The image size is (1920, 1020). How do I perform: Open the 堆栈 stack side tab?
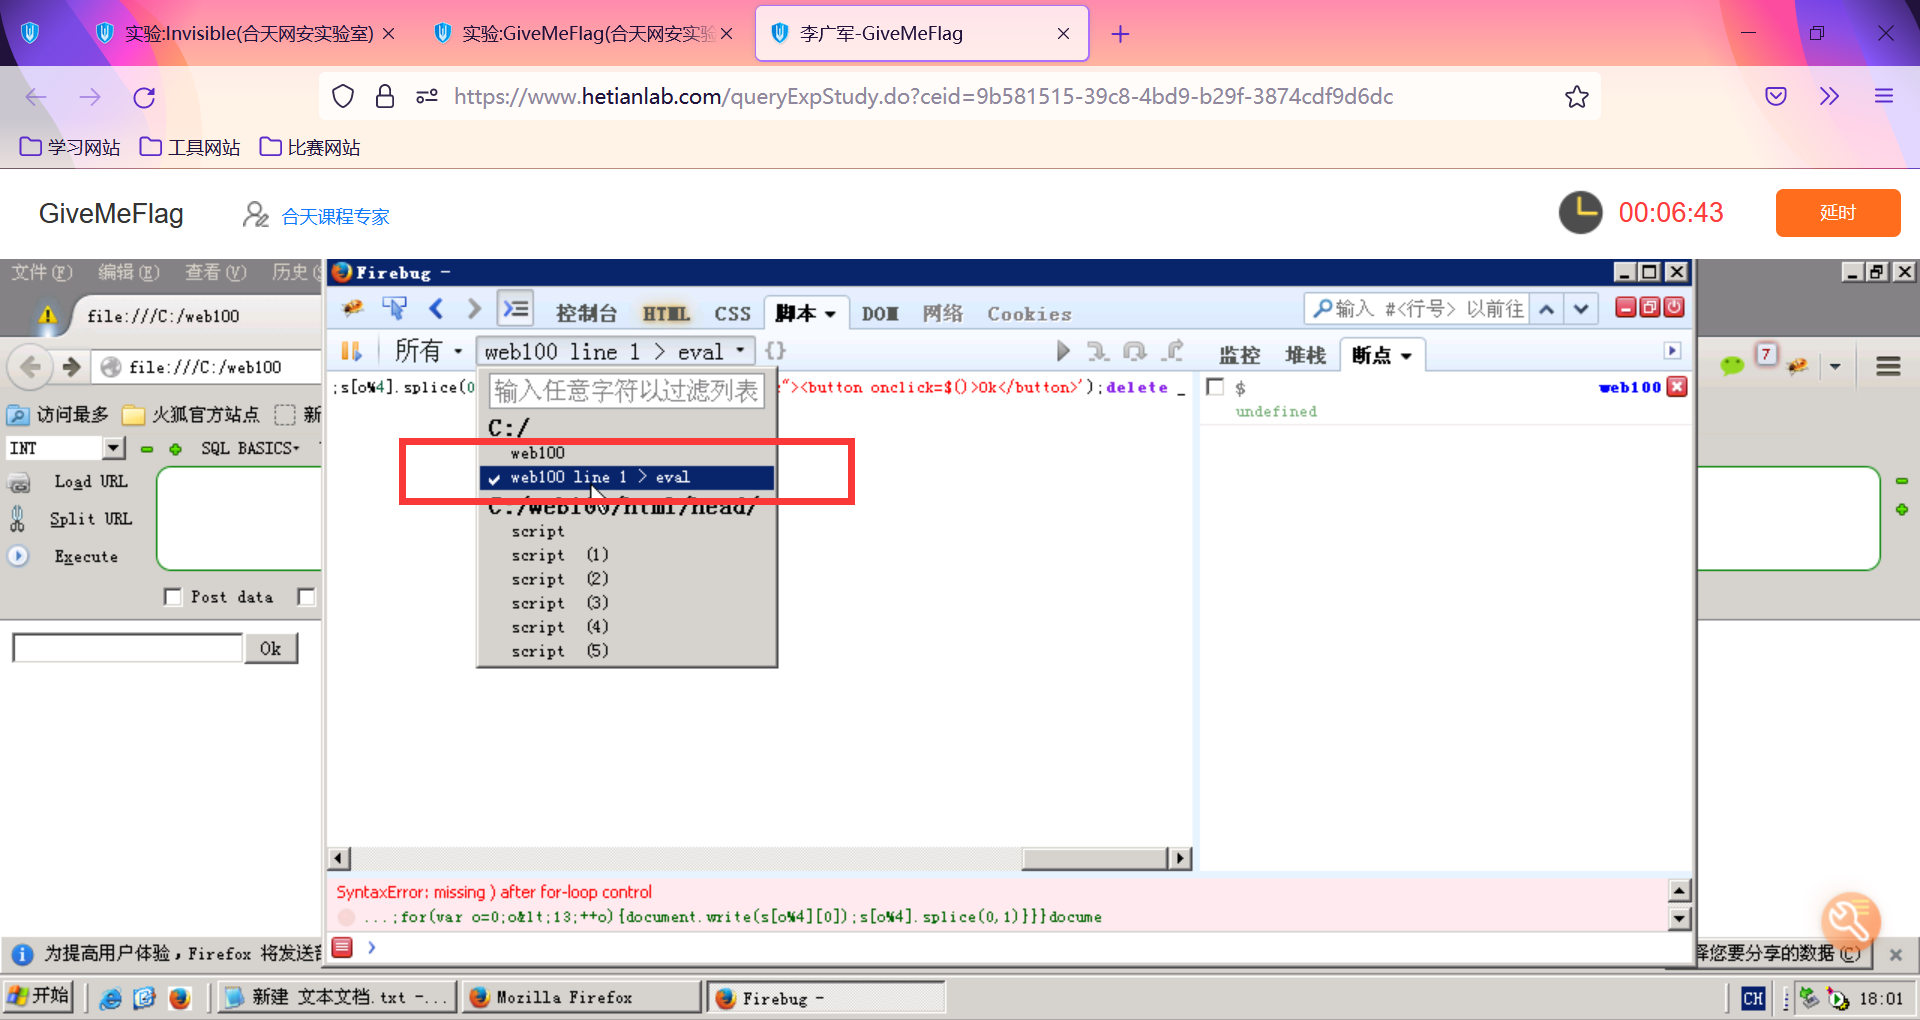click(x=1306, y=355)
